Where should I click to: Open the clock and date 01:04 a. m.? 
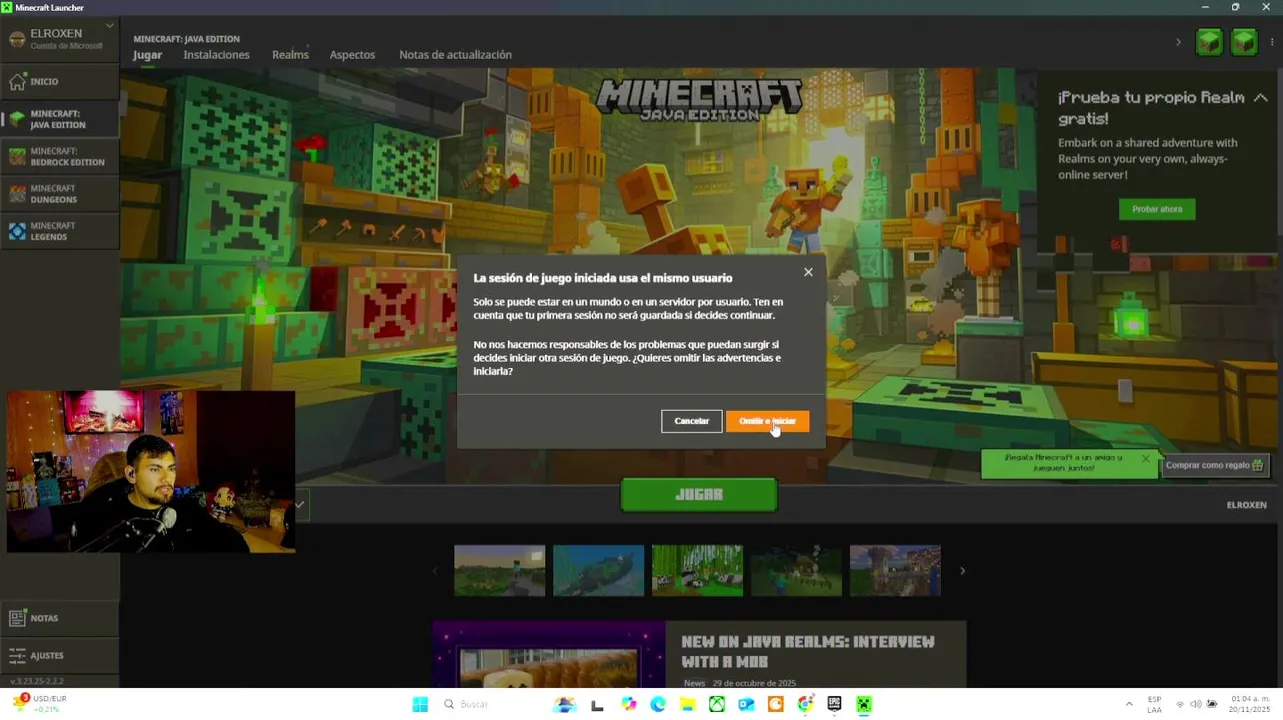coord(1250,704)
